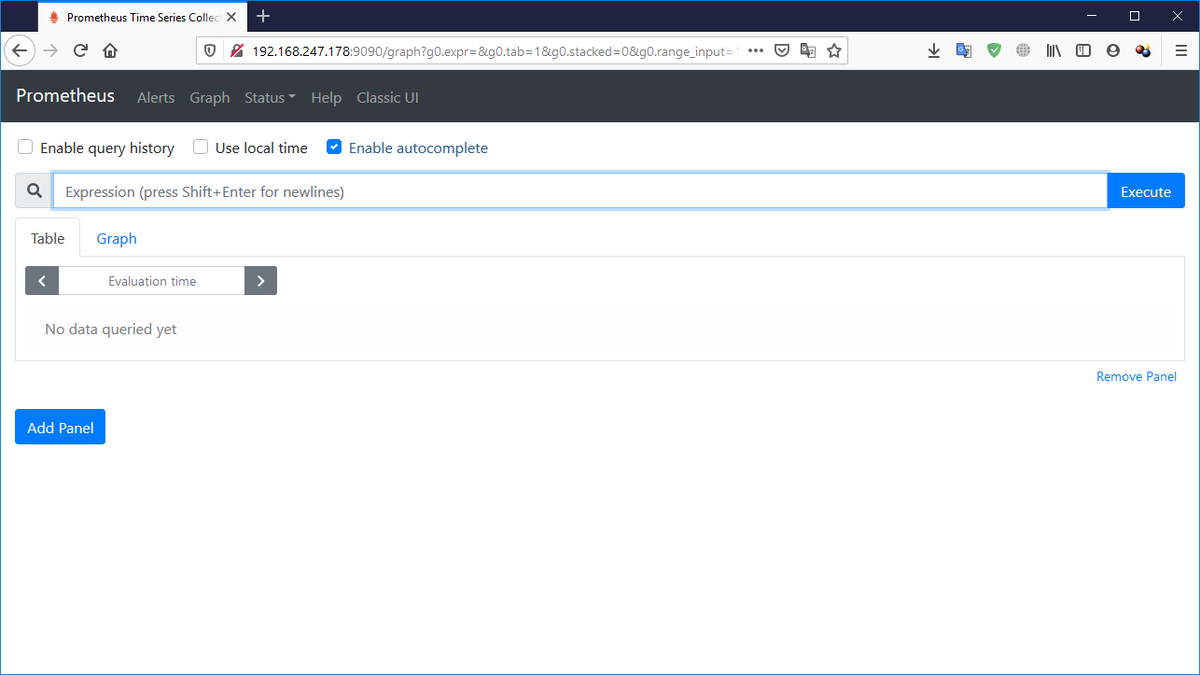Click the Prometheus brand link
This screenshot has height=675, width=1200.
coord(65,96)
